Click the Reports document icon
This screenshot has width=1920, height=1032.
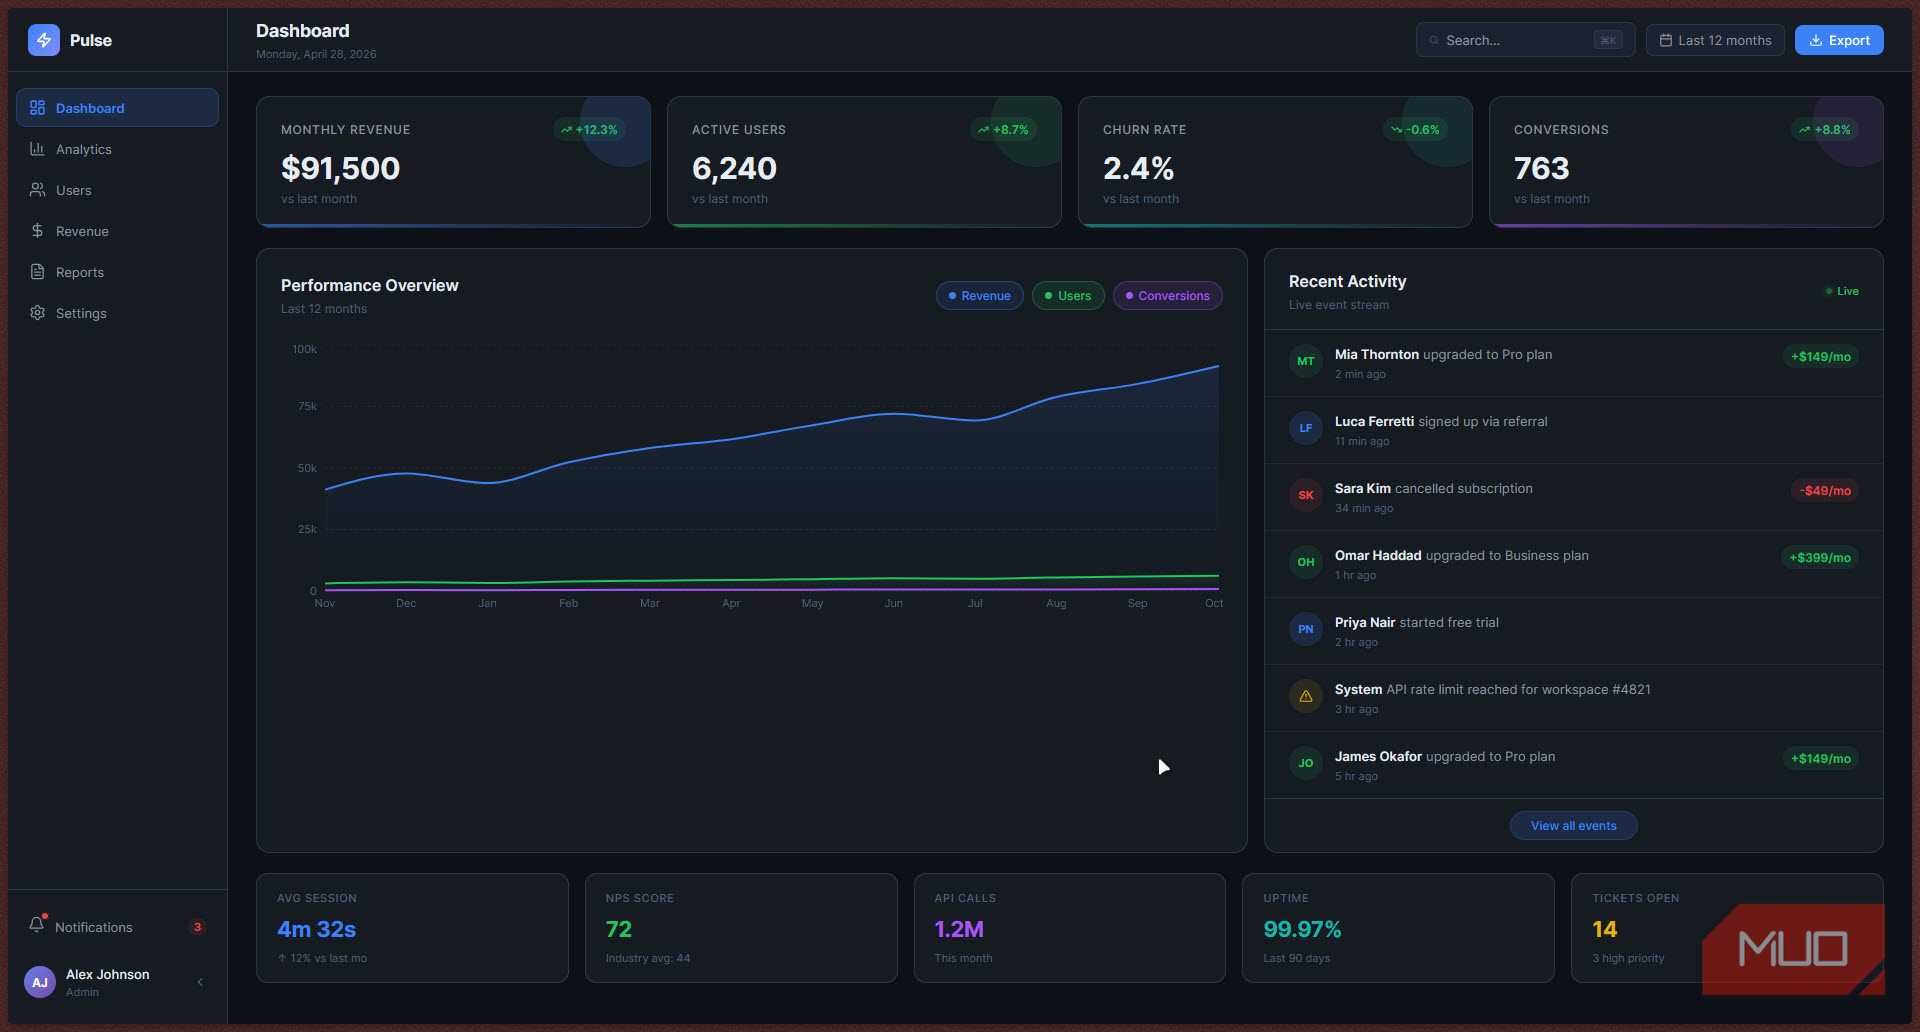tap(38, 272)
